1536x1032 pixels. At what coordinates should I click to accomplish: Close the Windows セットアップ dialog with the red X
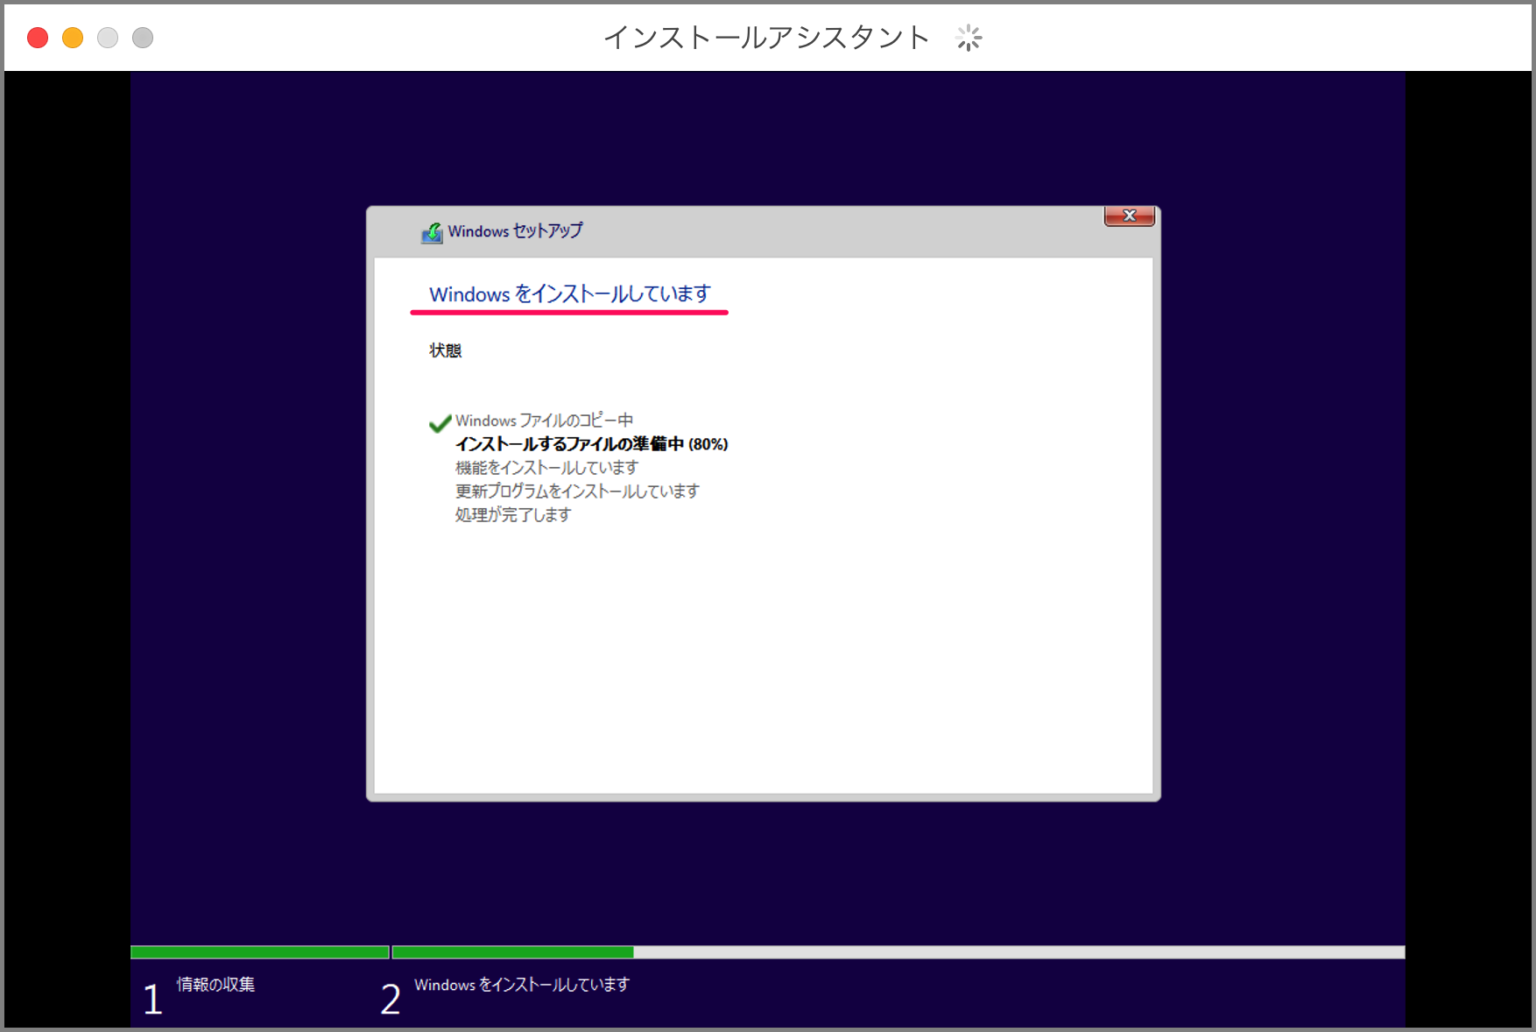pos(1128,215)
